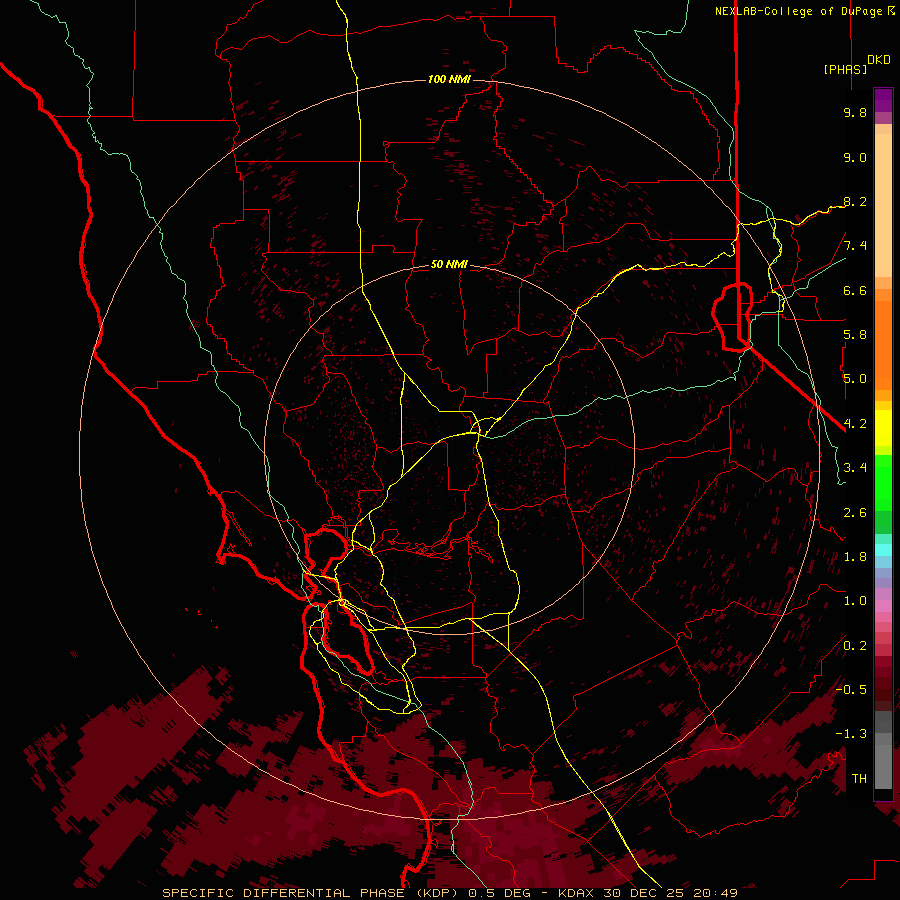Select the 0.2 legend value

tap(855, 646)
